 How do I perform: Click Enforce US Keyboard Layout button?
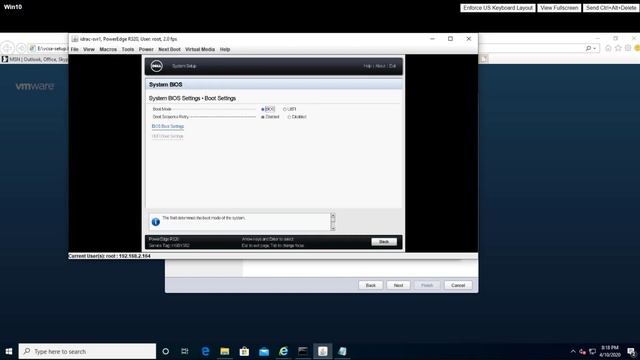pyautogui.click(x=498, y=8)
